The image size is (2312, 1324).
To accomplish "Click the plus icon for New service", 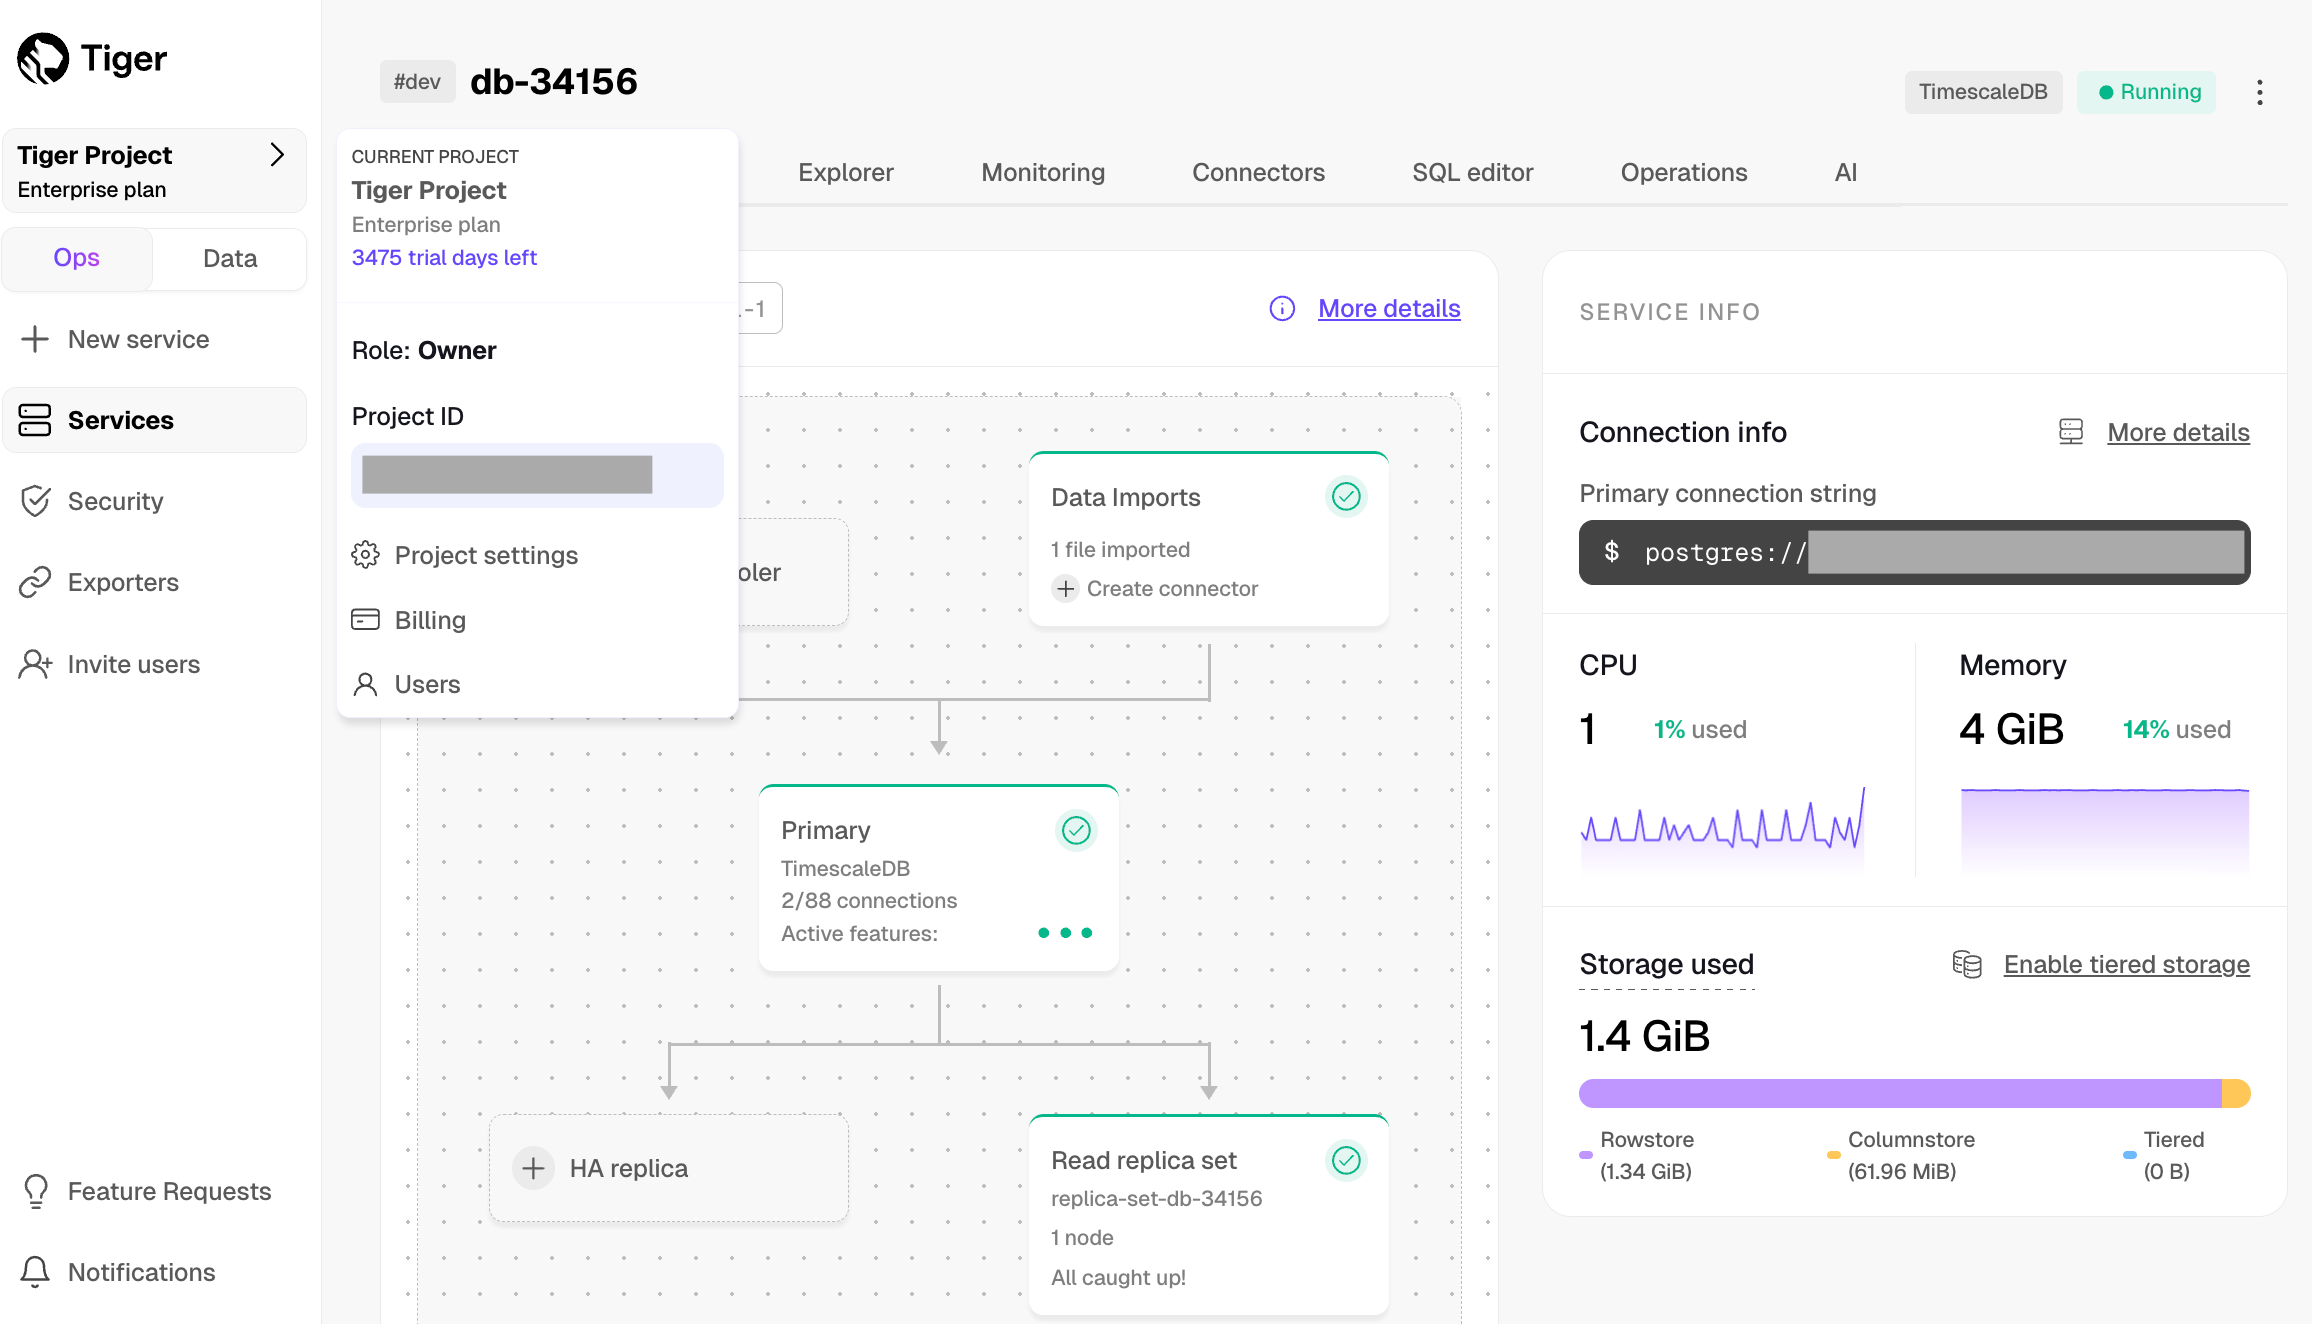I will coord(35,339).
